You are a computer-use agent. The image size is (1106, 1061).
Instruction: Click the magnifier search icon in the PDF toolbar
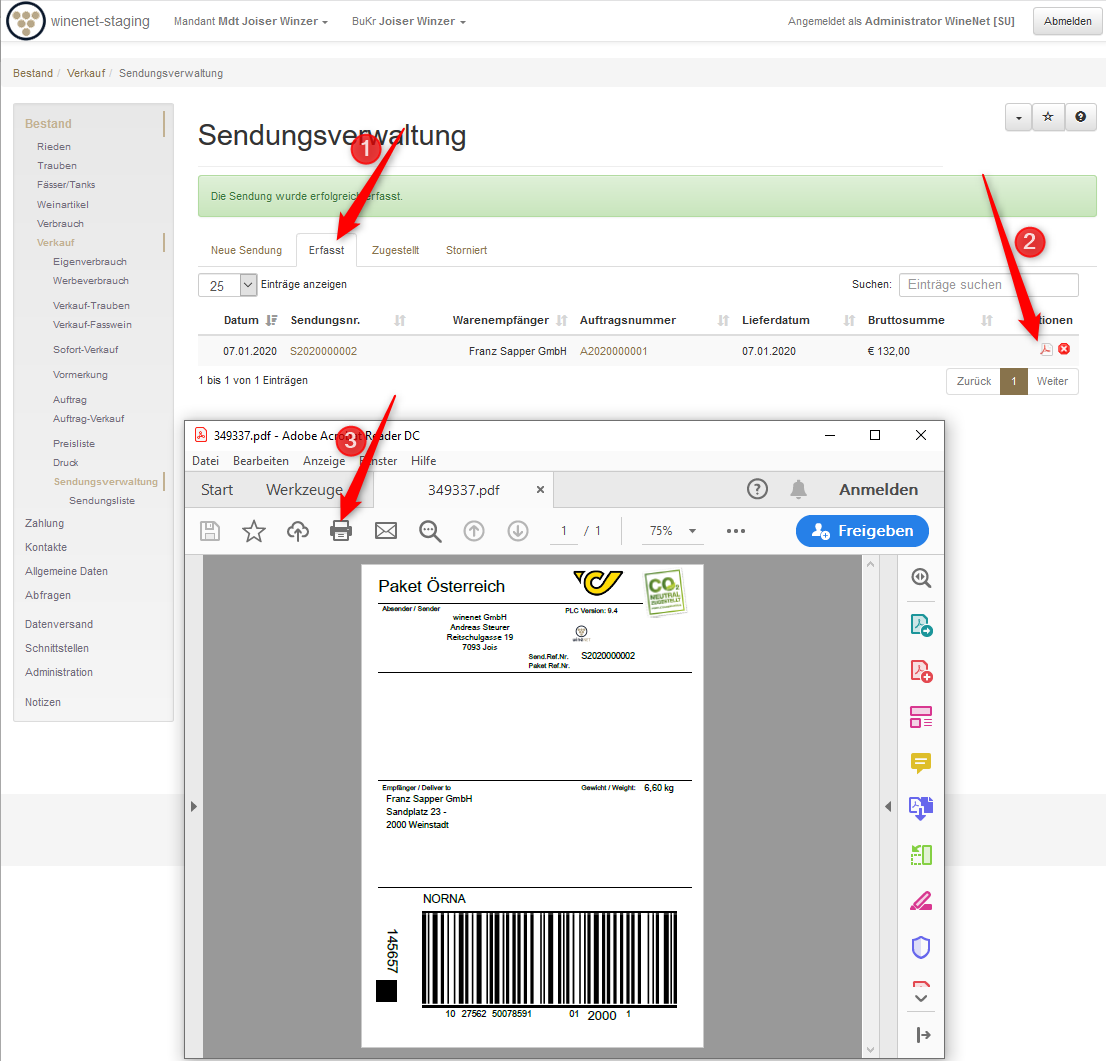(430, 531)
